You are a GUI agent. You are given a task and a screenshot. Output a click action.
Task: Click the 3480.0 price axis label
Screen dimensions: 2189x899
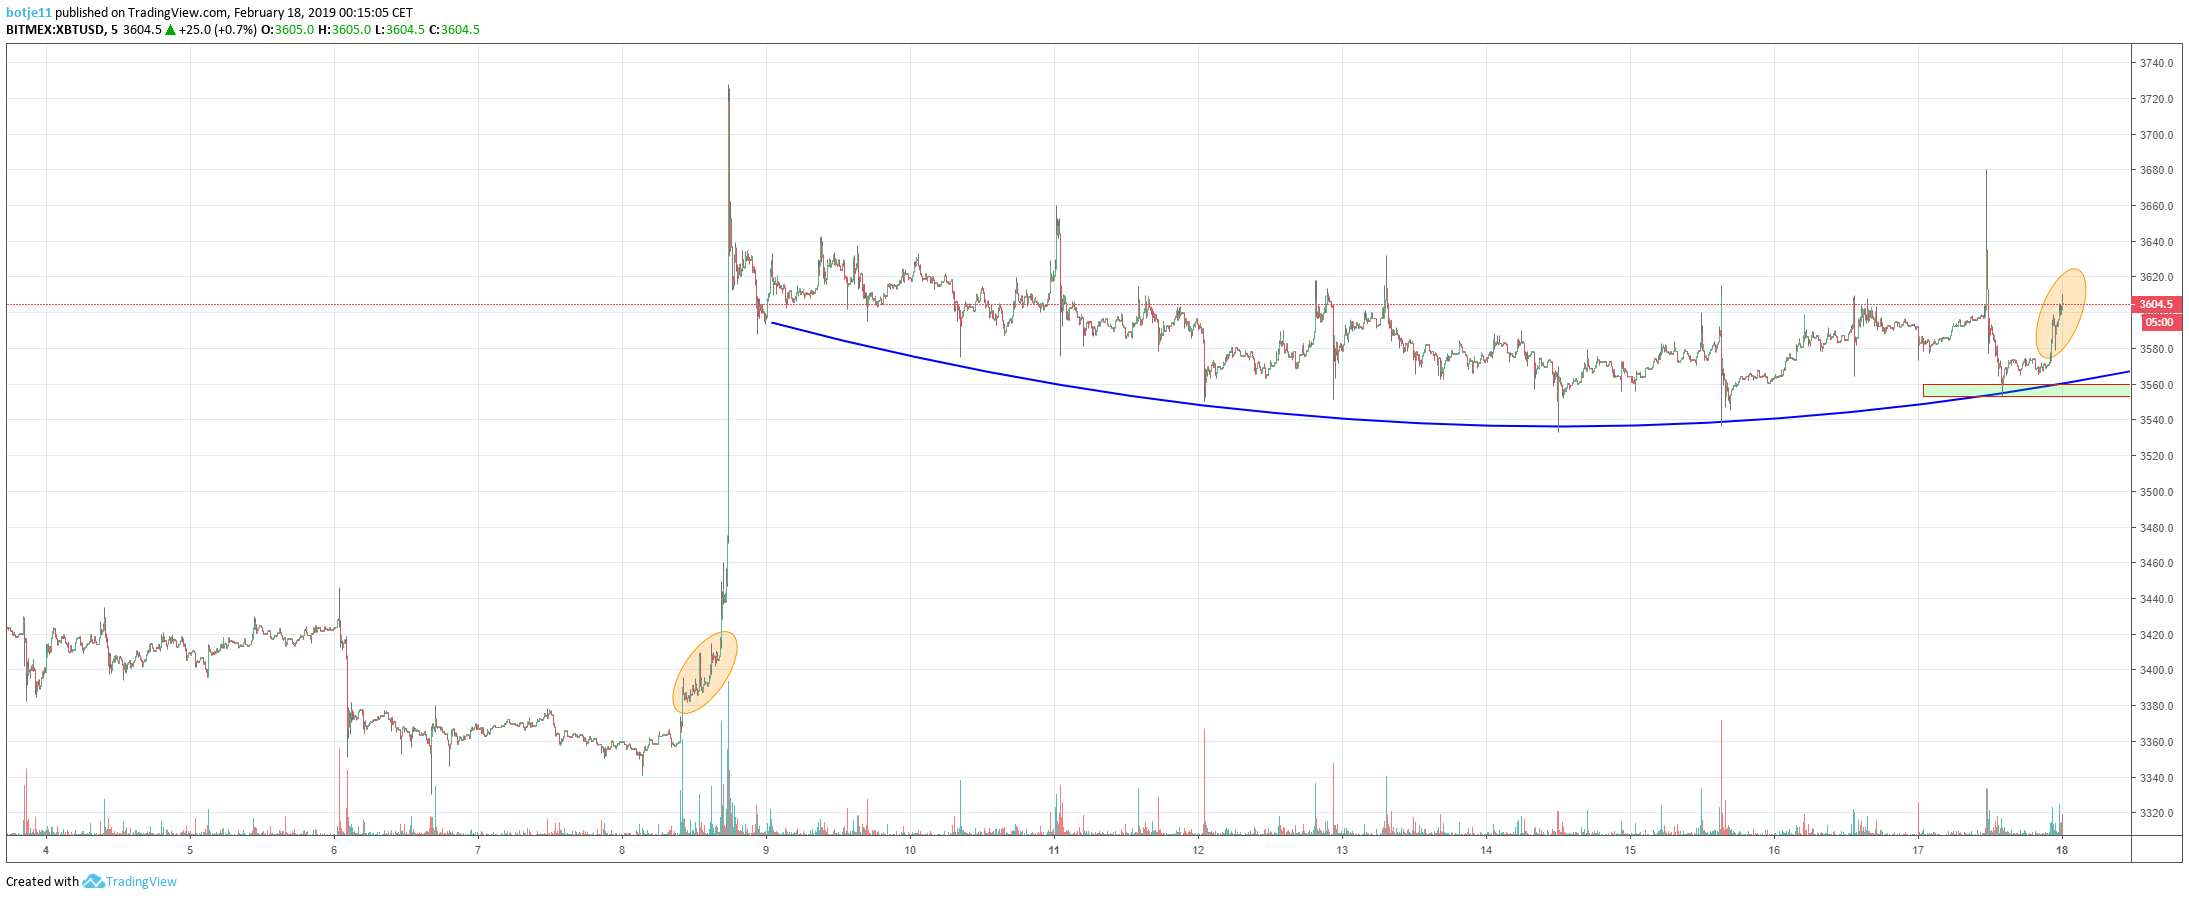tap(2156, 528)
